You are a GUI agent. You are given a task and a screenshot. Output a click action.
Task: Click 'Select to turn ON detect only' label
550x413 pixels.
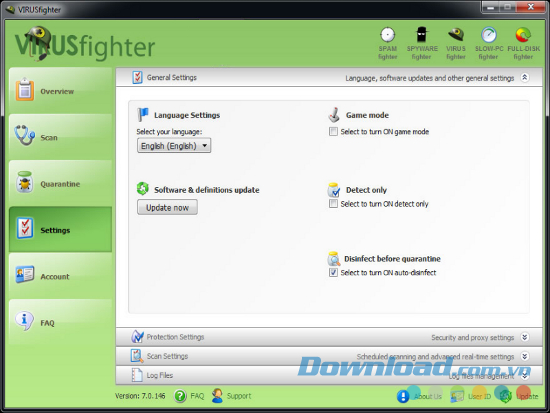click(384, 204)
